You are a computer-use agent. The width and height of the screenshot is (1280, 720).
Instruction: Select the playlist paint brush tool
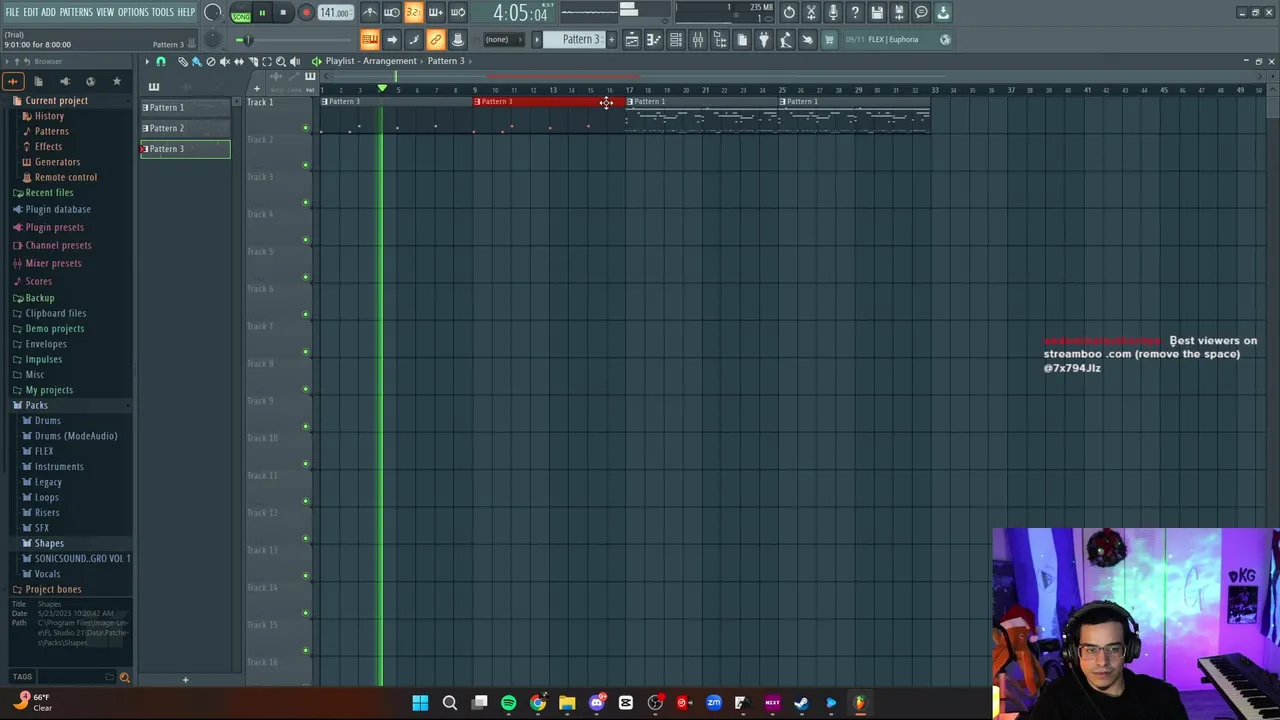point(196,62)
